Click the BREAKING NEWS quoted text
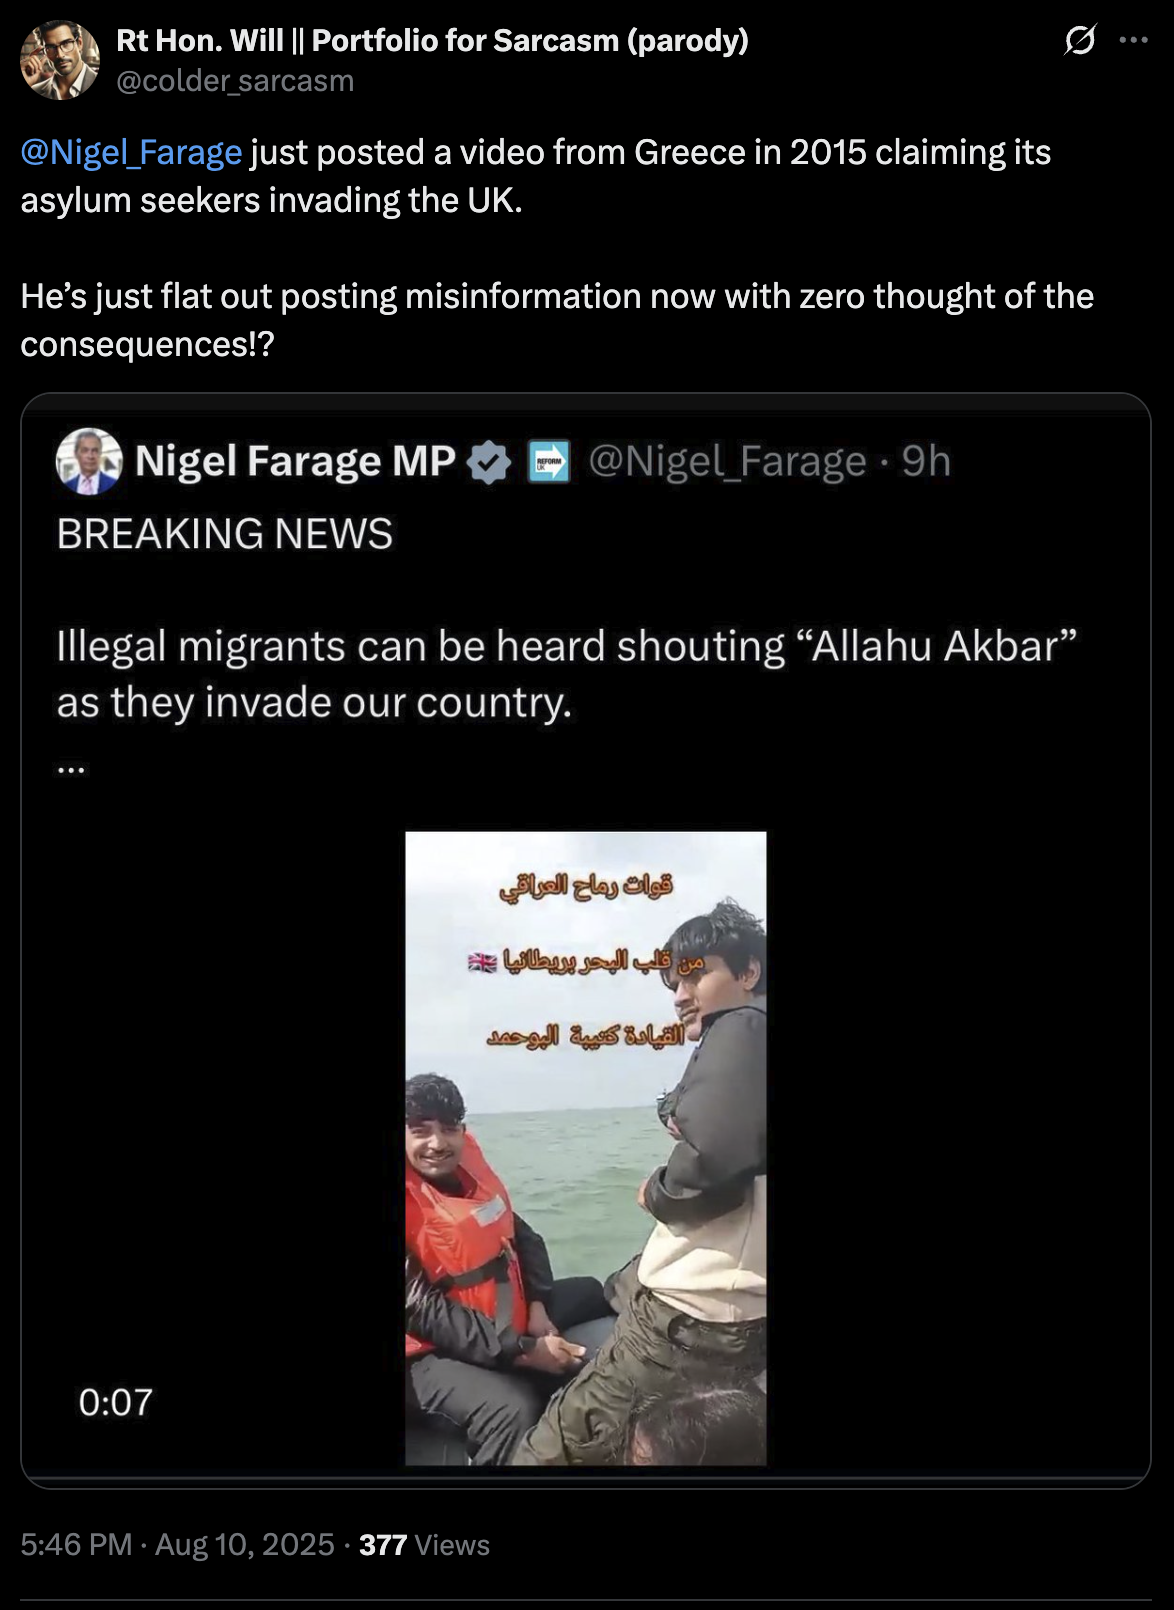 pos(225,534)
